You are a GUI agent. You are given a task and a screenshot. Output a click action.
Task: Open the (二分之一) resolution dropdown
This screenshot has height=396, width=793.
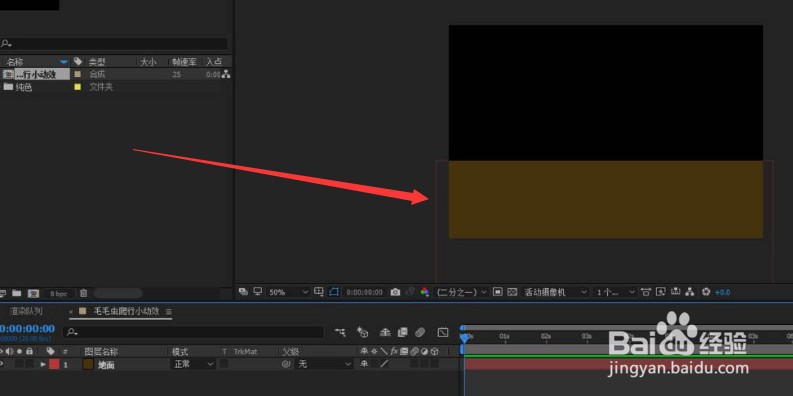click(x=461, y=292)
